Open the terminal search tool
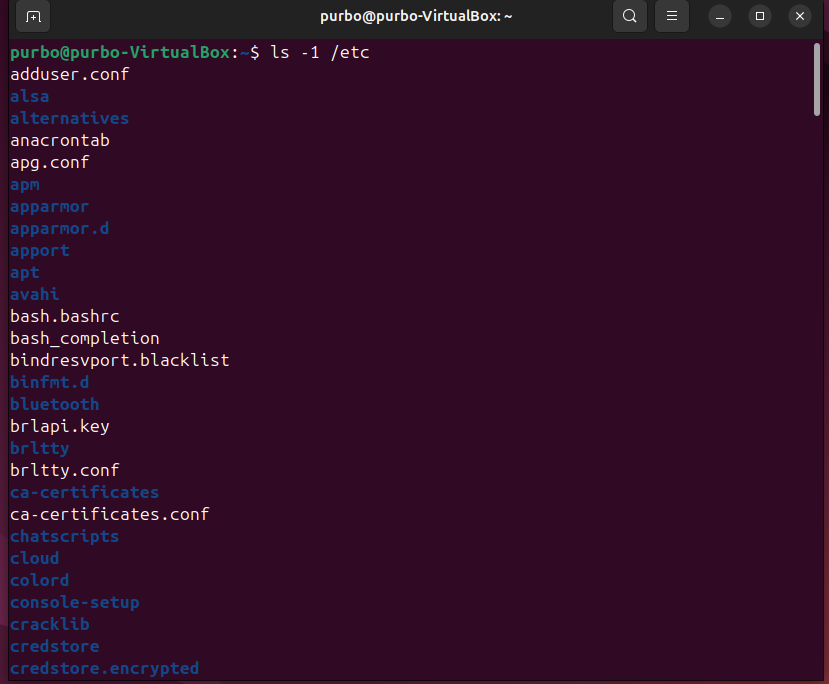829x684 pixels. point(630,16)
